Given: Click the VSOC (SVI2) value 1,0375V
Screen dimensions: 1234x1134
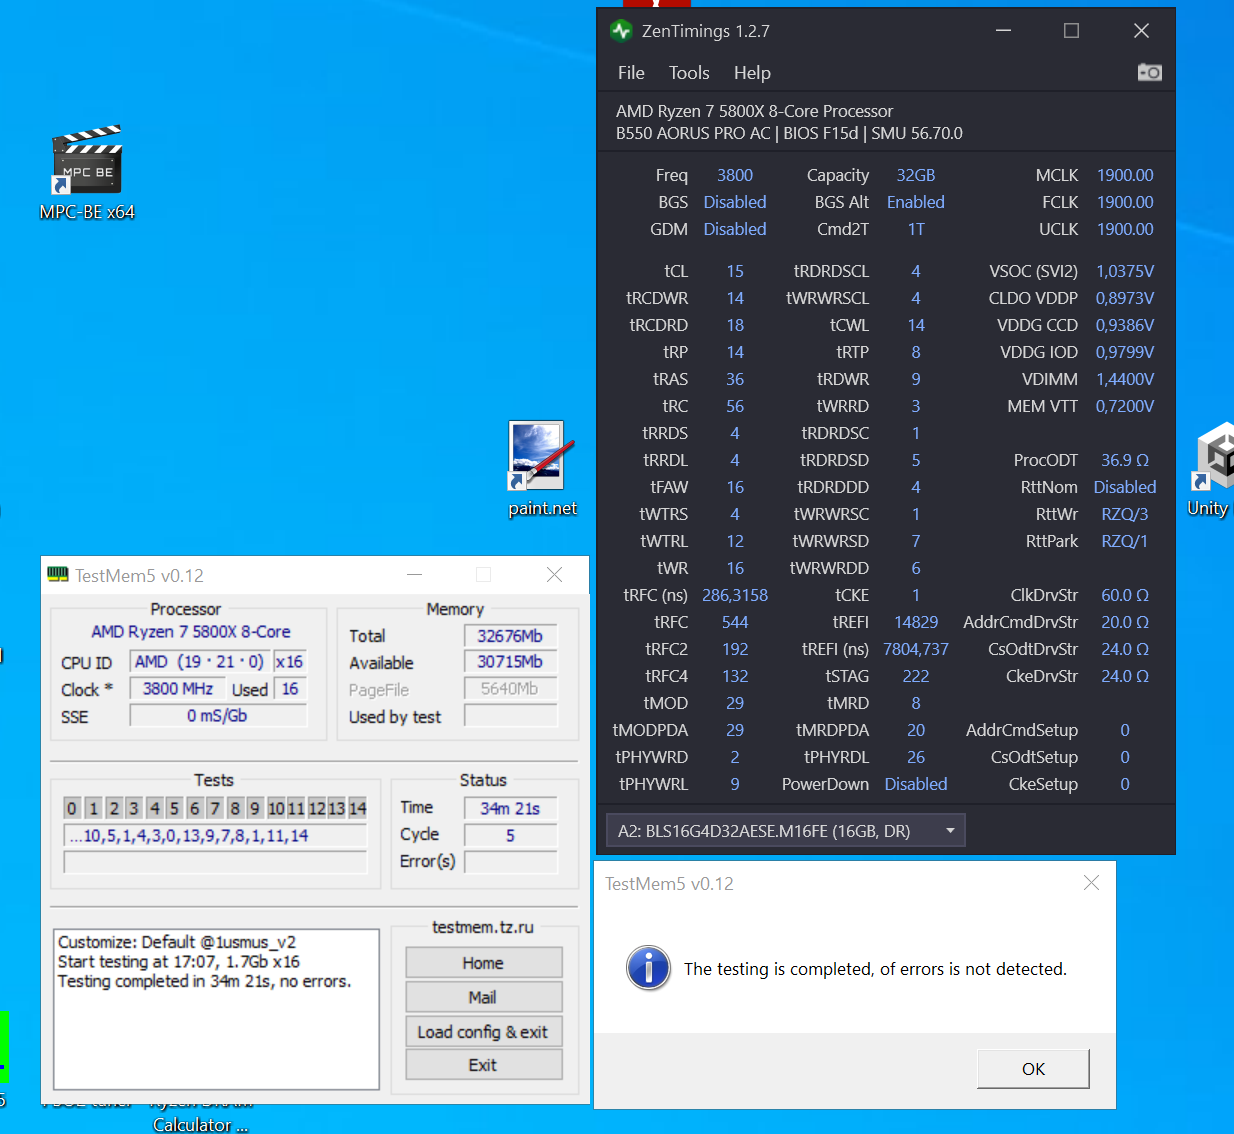Looking at the screenshot, I should tap(1125, 271).
